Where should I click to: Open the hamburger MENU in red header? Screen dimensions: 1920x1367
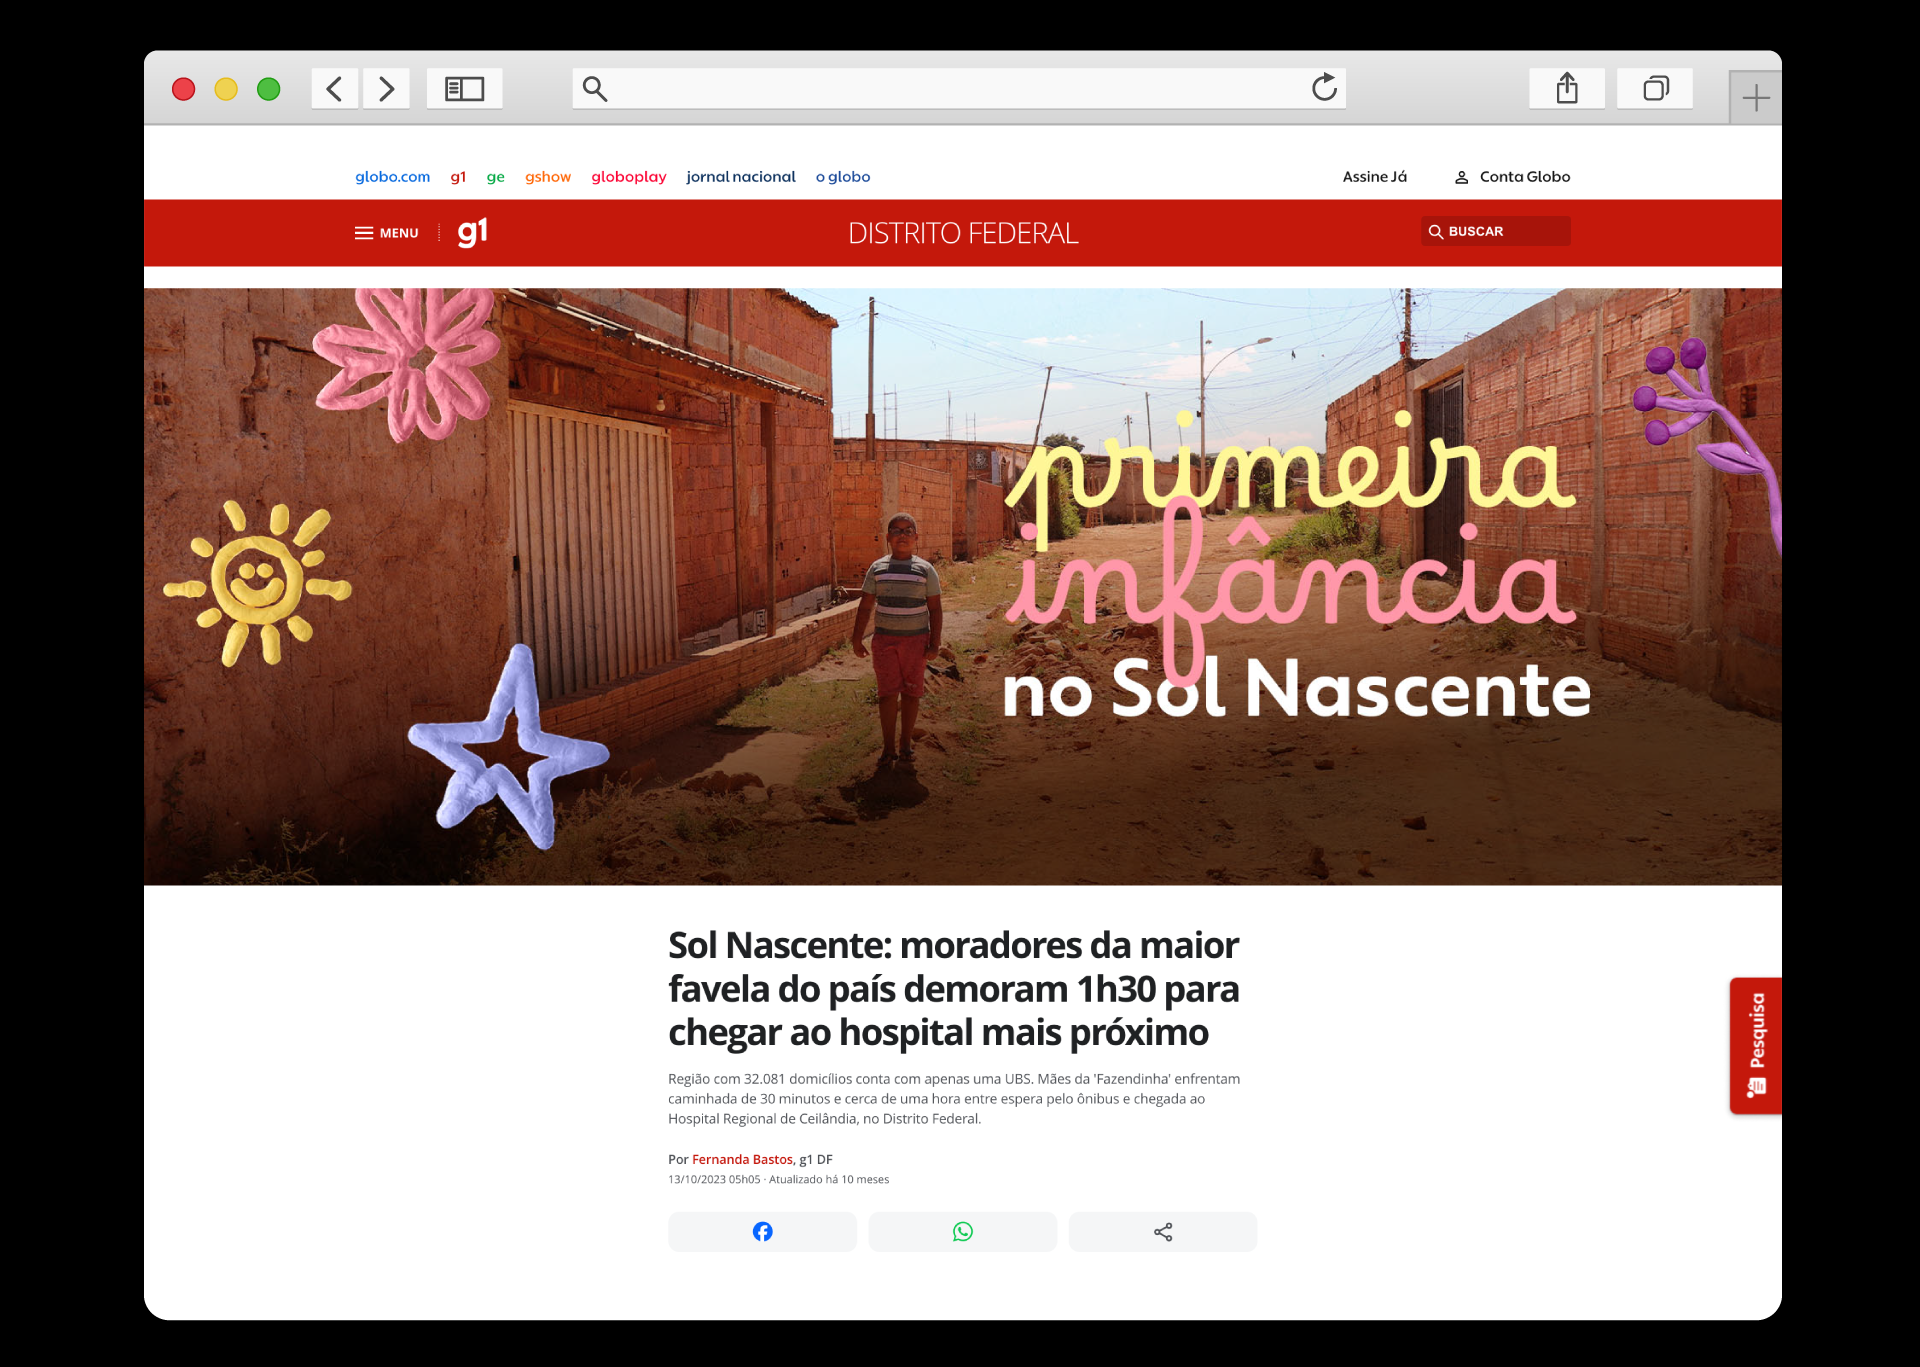point(386,233)
